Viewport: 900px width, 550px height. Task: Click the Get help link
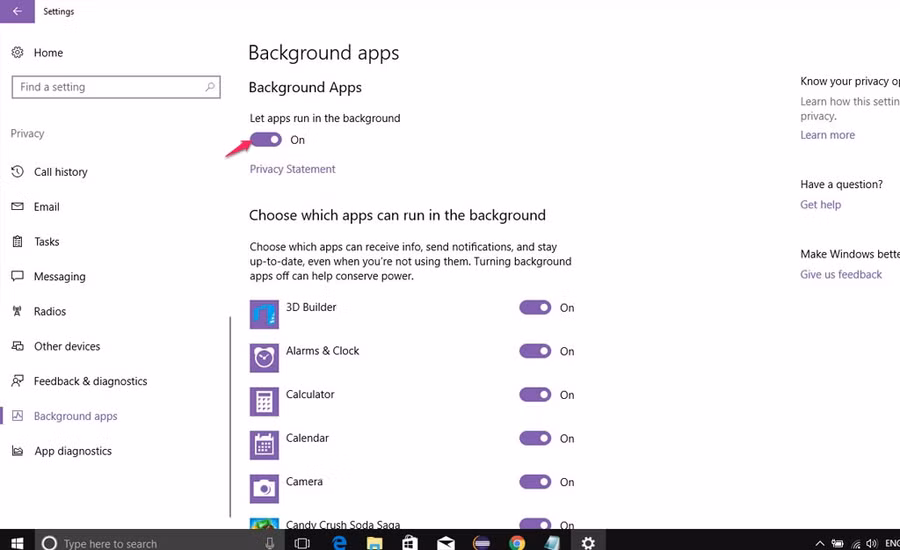click(x=820, y=205)
